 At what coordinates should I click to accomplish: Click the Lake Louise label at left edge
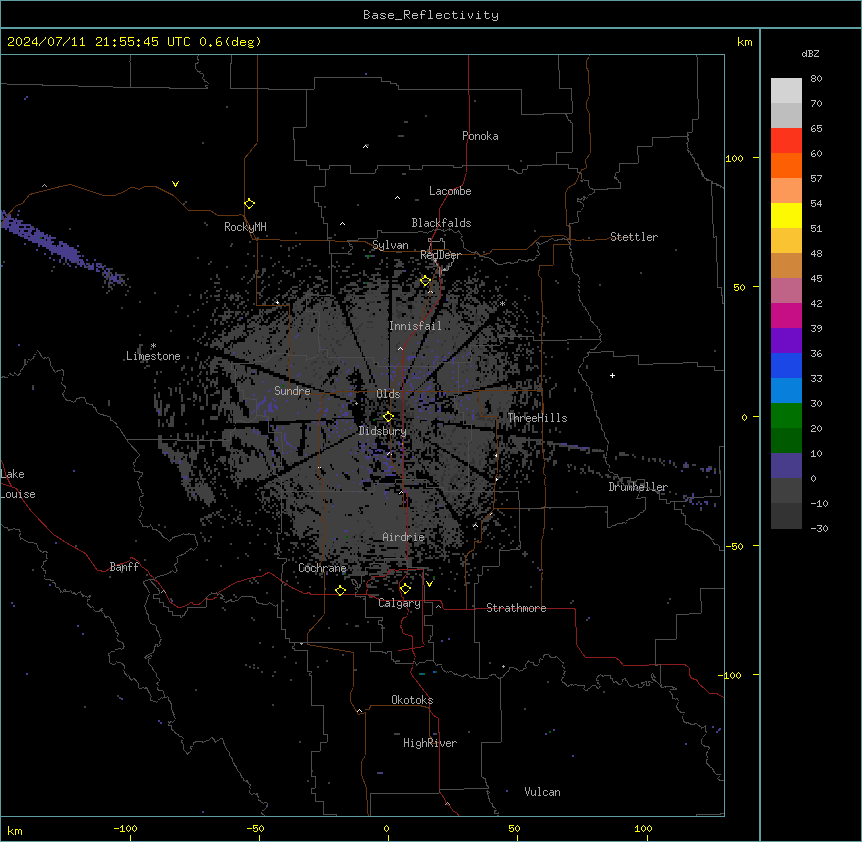(x=18, y=484)
